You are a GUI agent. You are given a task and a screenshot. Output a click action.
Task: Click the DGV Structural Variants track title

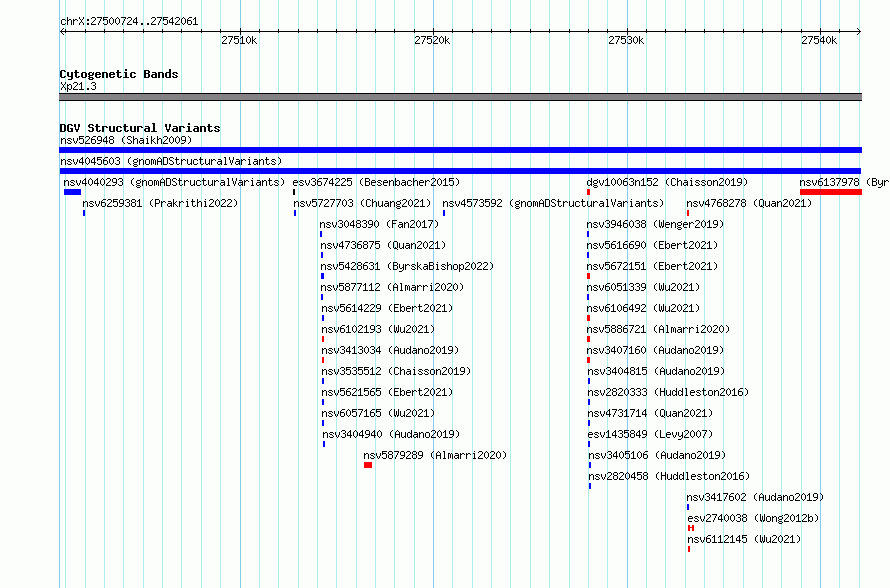click(x=140, y=128)
